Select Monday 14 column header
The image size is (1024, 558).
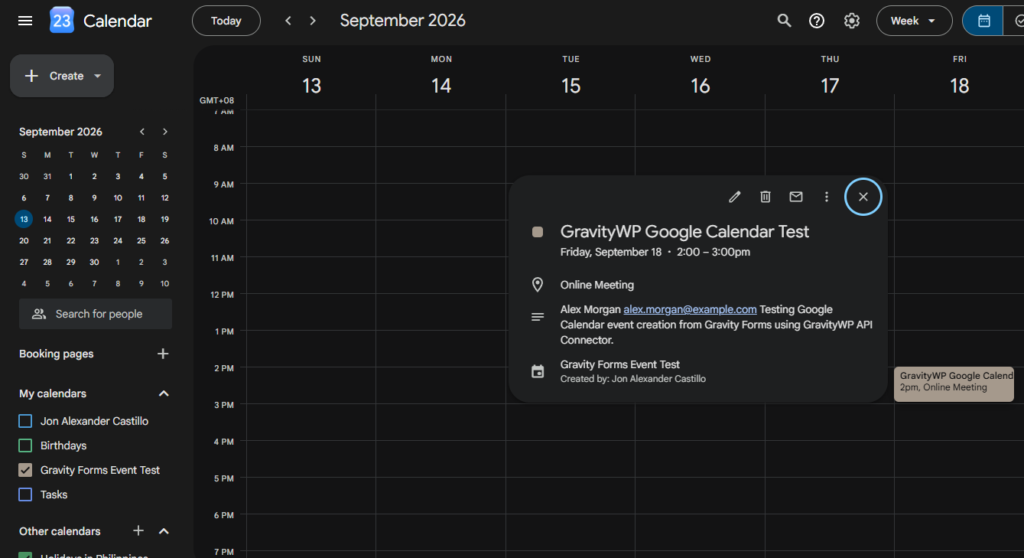click(441, 76)
